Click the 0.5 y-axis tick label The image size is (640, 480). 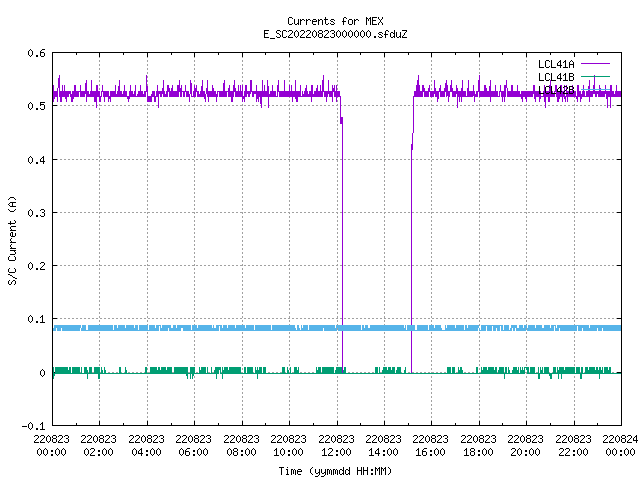click(x=36, y=106)
